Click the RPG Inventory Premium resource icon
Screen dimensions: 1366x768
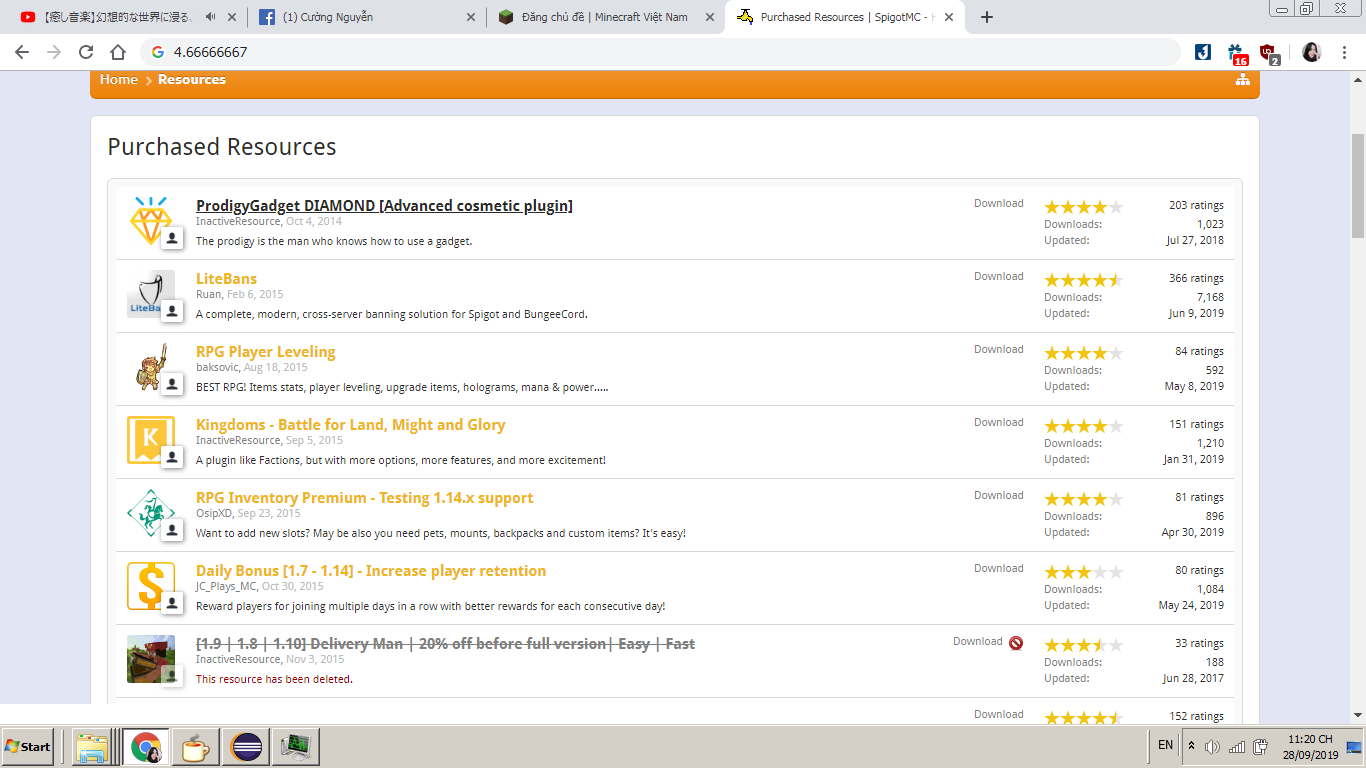[x=151, y=513]
